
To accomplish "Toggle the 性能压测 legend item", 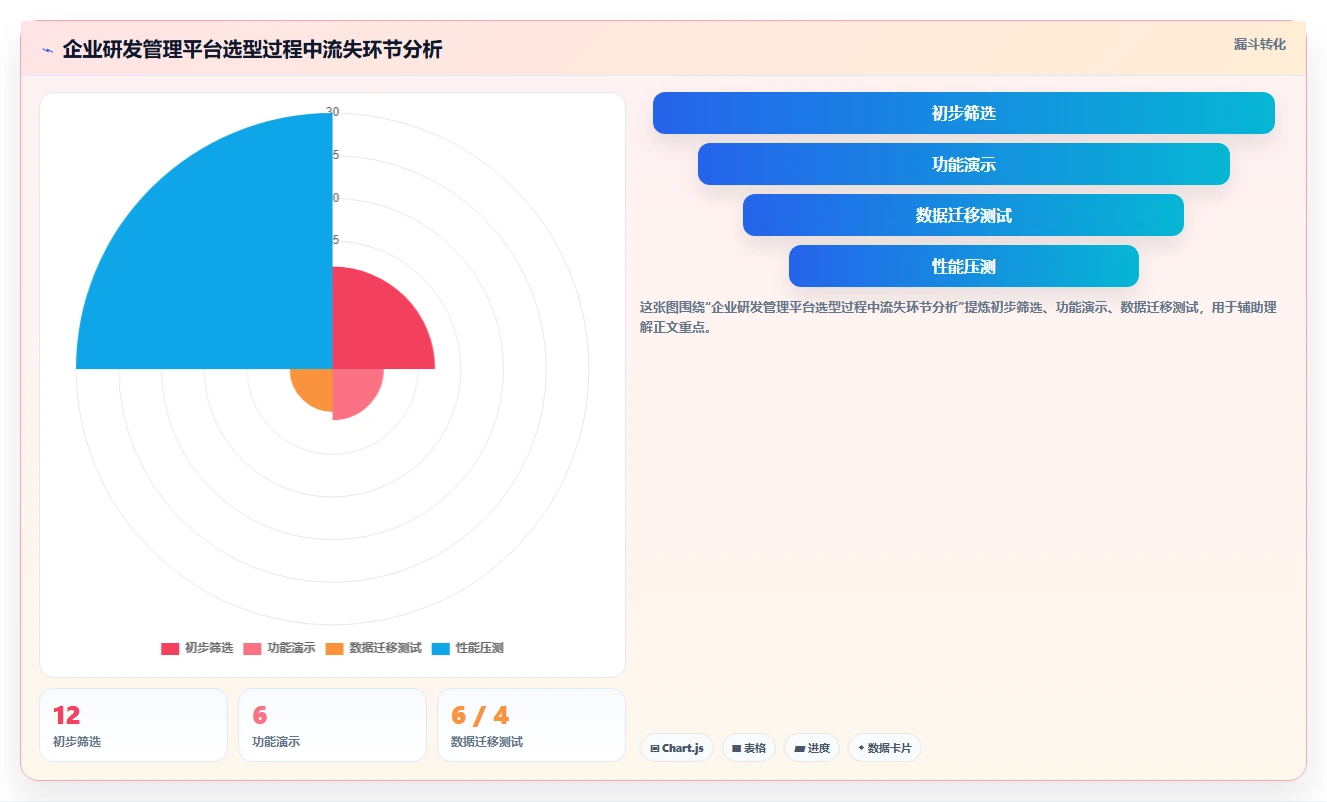I will click(468, 648).
